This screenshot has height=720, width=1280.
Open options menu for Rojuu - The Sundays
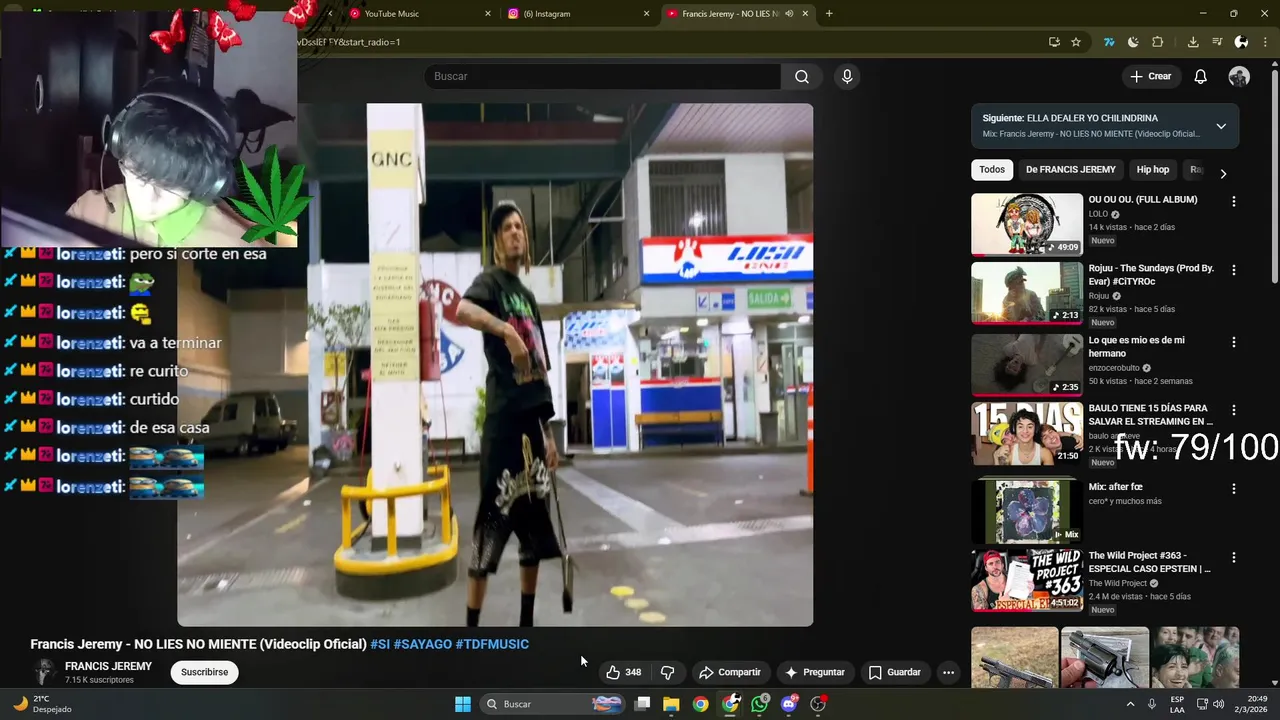click(1233, 270)
